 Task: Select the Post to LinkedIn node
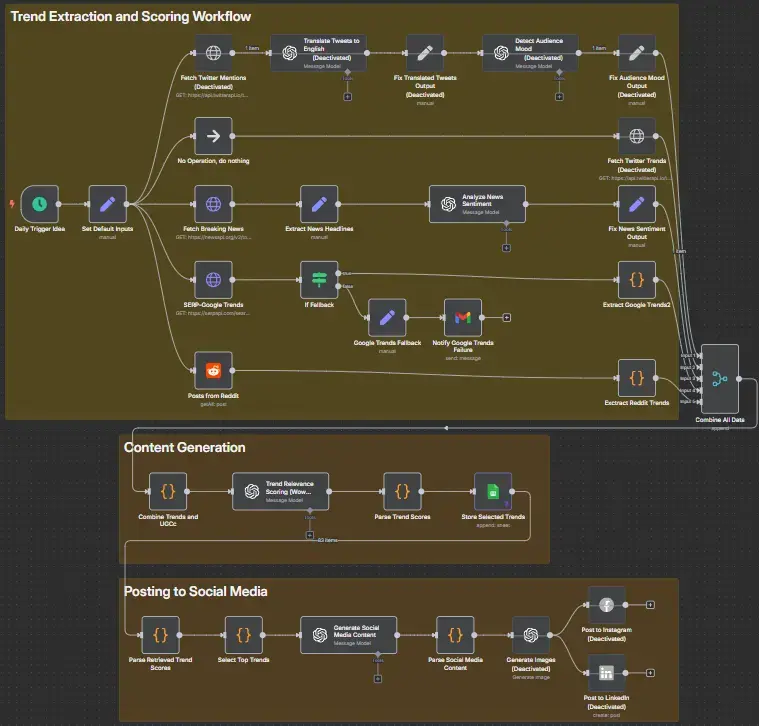pyautogui.click(x=607, y=672)
